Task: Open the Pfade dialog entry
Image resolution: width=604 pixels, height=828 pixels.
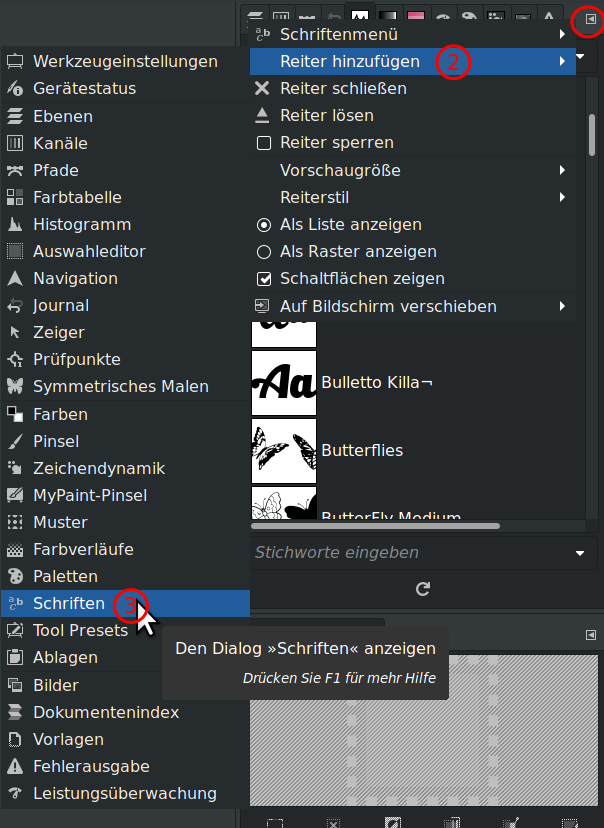Action: (x=125, y=170)
